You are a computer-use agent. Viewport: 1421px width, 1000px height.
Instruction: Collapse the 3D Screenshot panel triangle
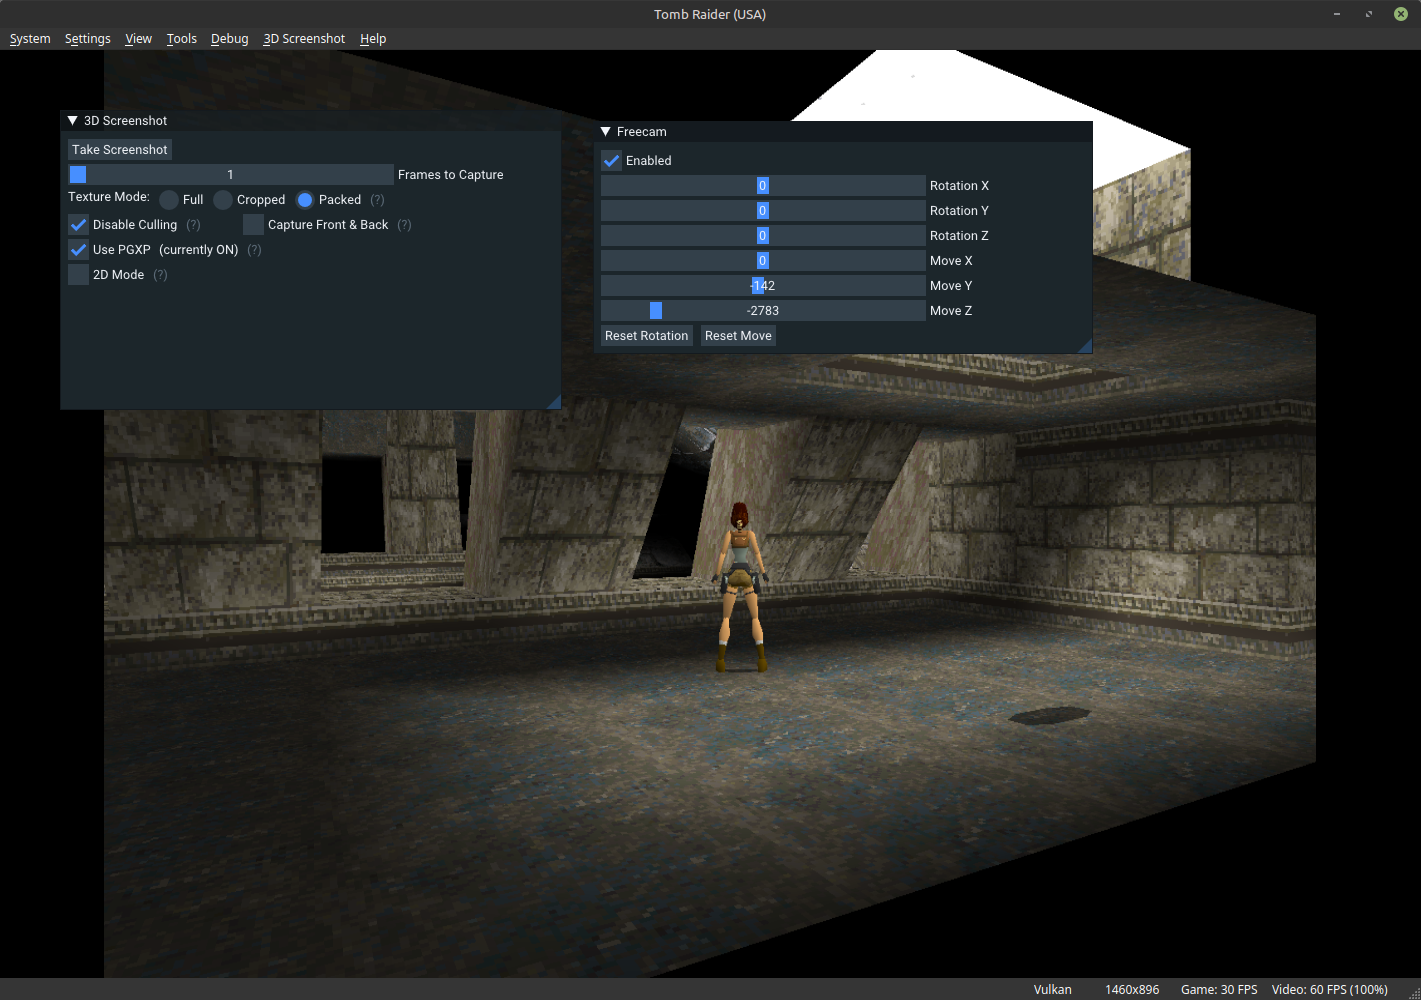72,121
